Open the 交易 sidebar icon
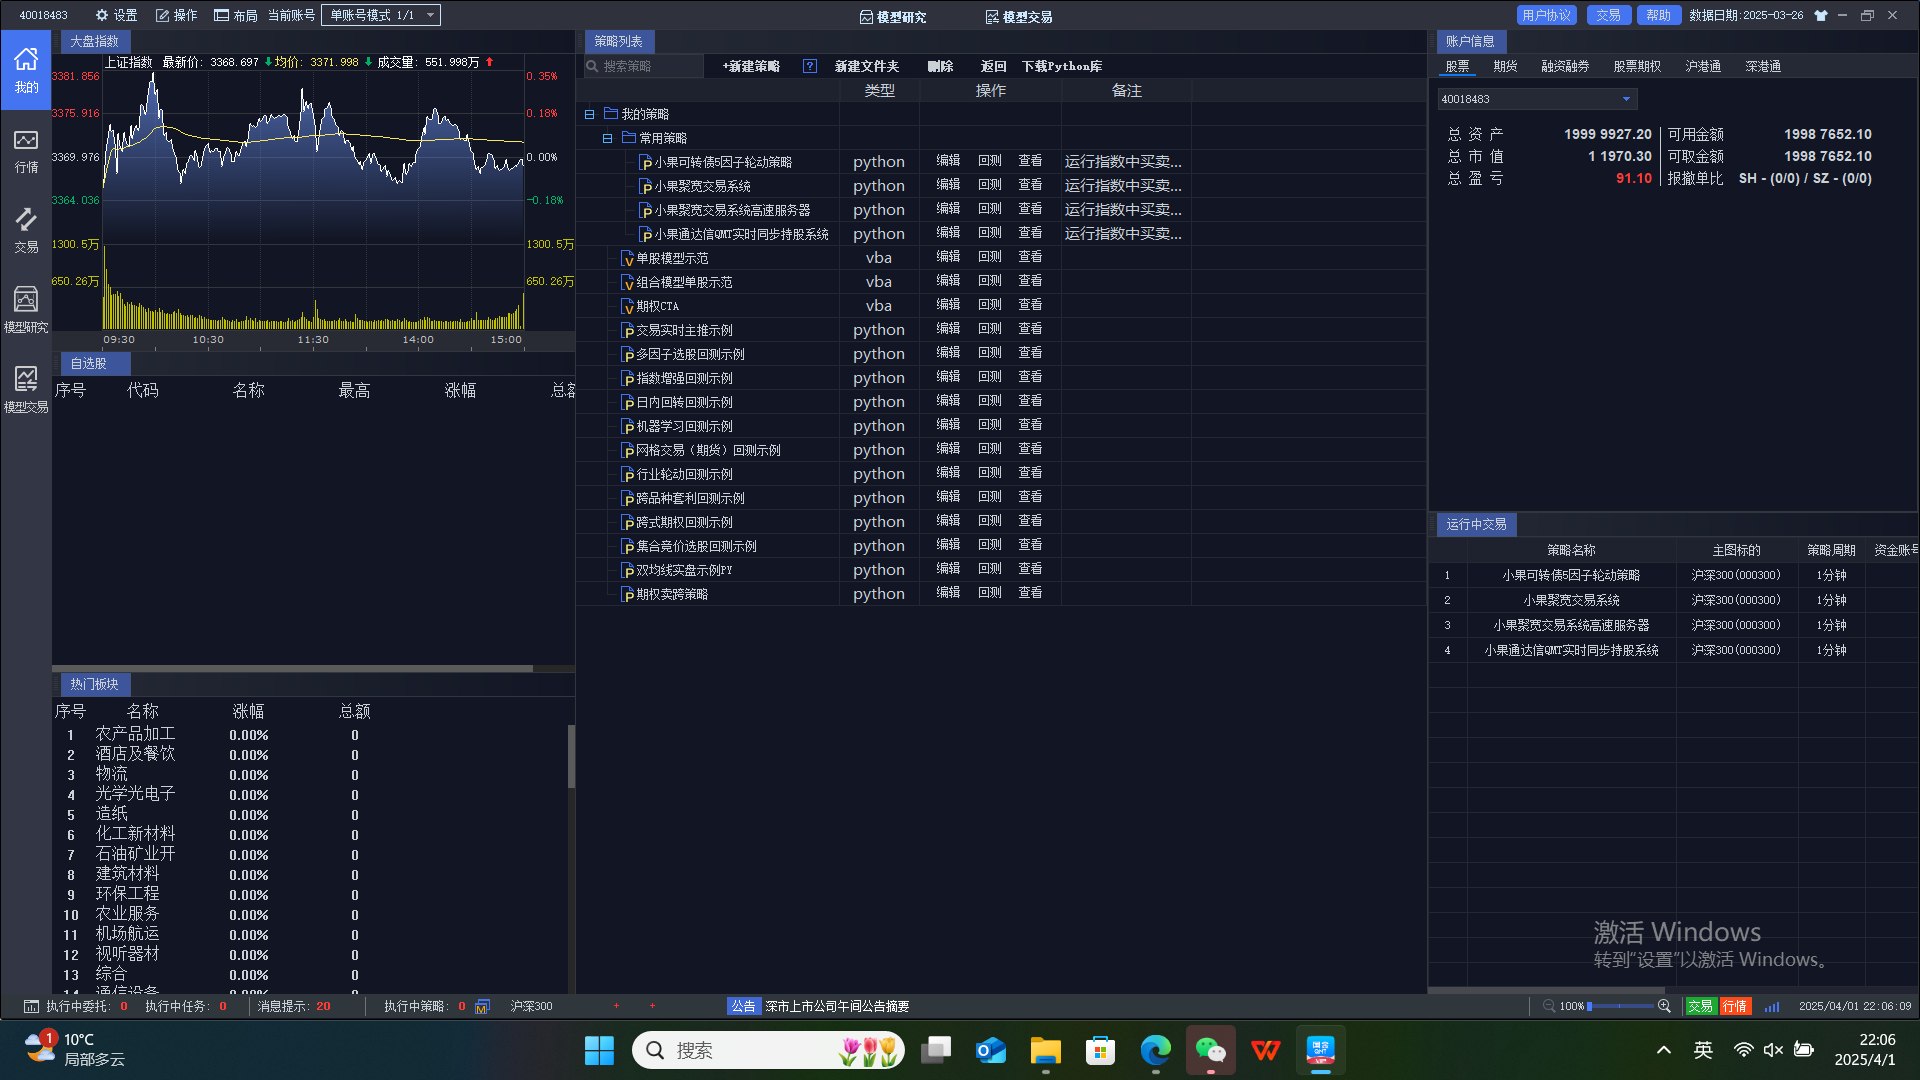 pyautogui.click(x=26, y=230)
